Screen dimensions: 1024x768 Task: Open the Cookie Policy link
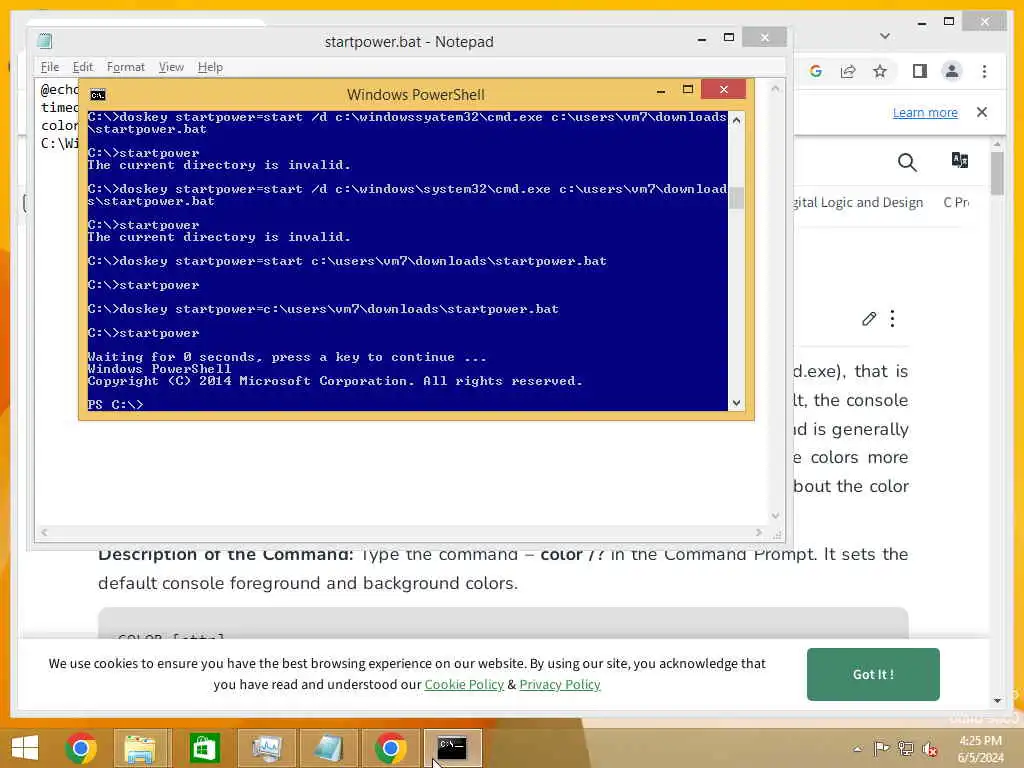[464, 684]
